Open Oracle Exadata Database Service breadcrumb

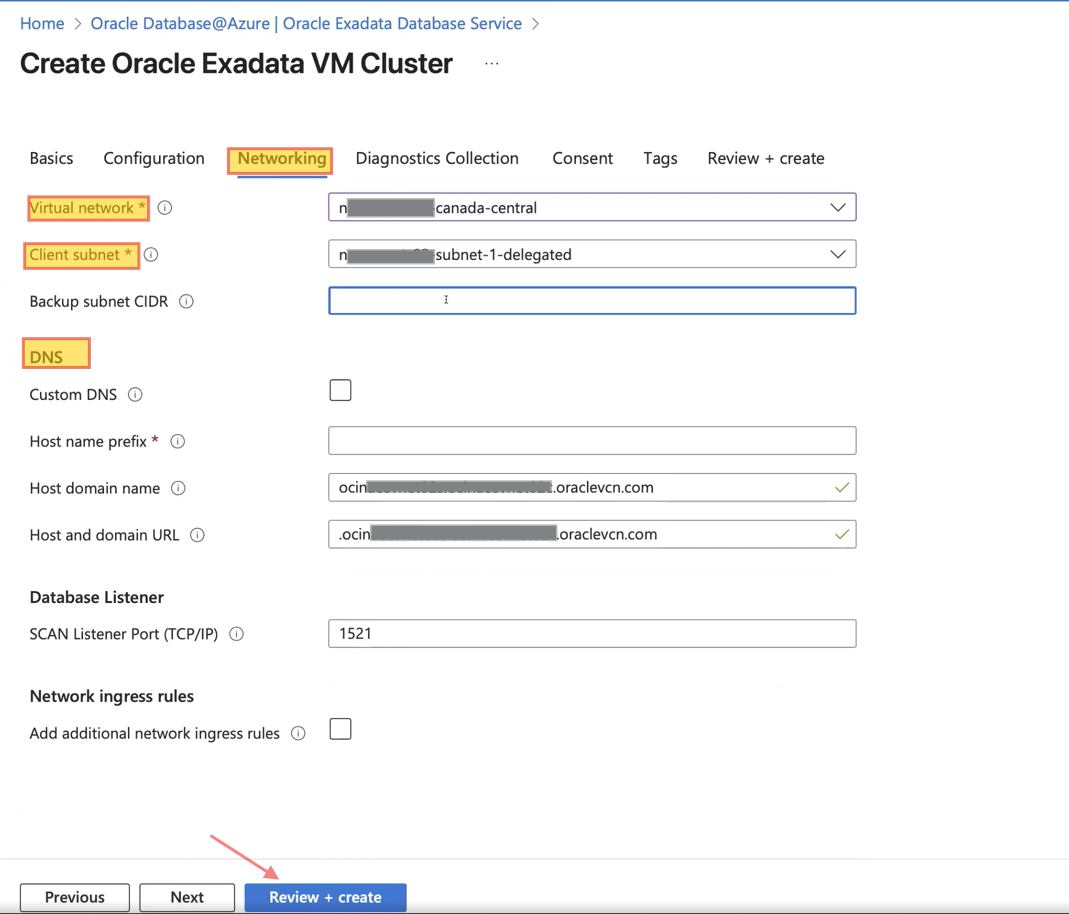pos(306,23)
